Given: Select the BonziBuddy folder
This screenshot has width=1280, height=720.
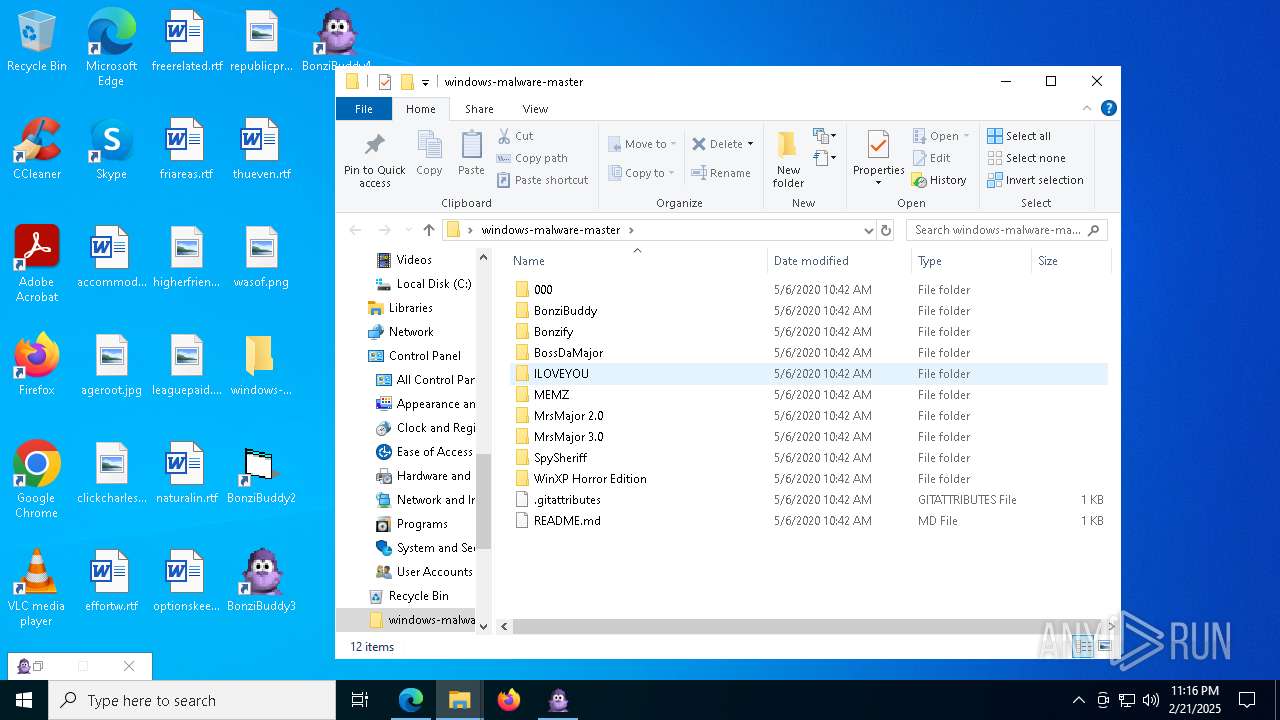Looking at the screenshot, I should click(x=565, y=310).
